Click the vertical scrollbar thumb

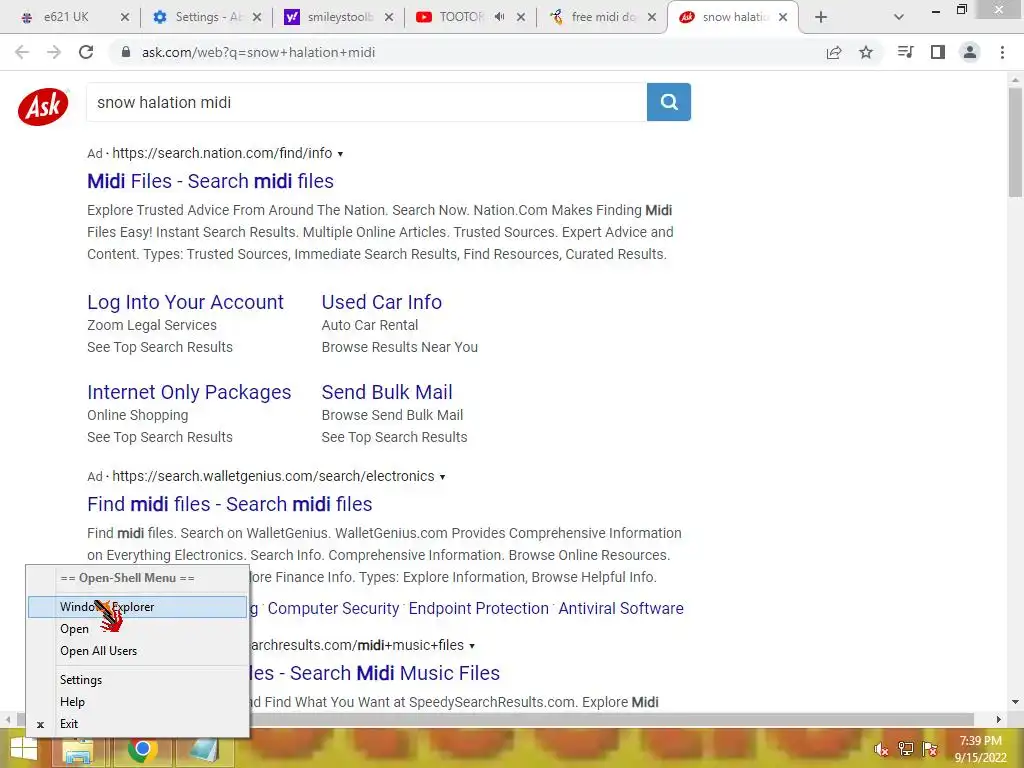pyautogui.click(x=1015, y=140)
